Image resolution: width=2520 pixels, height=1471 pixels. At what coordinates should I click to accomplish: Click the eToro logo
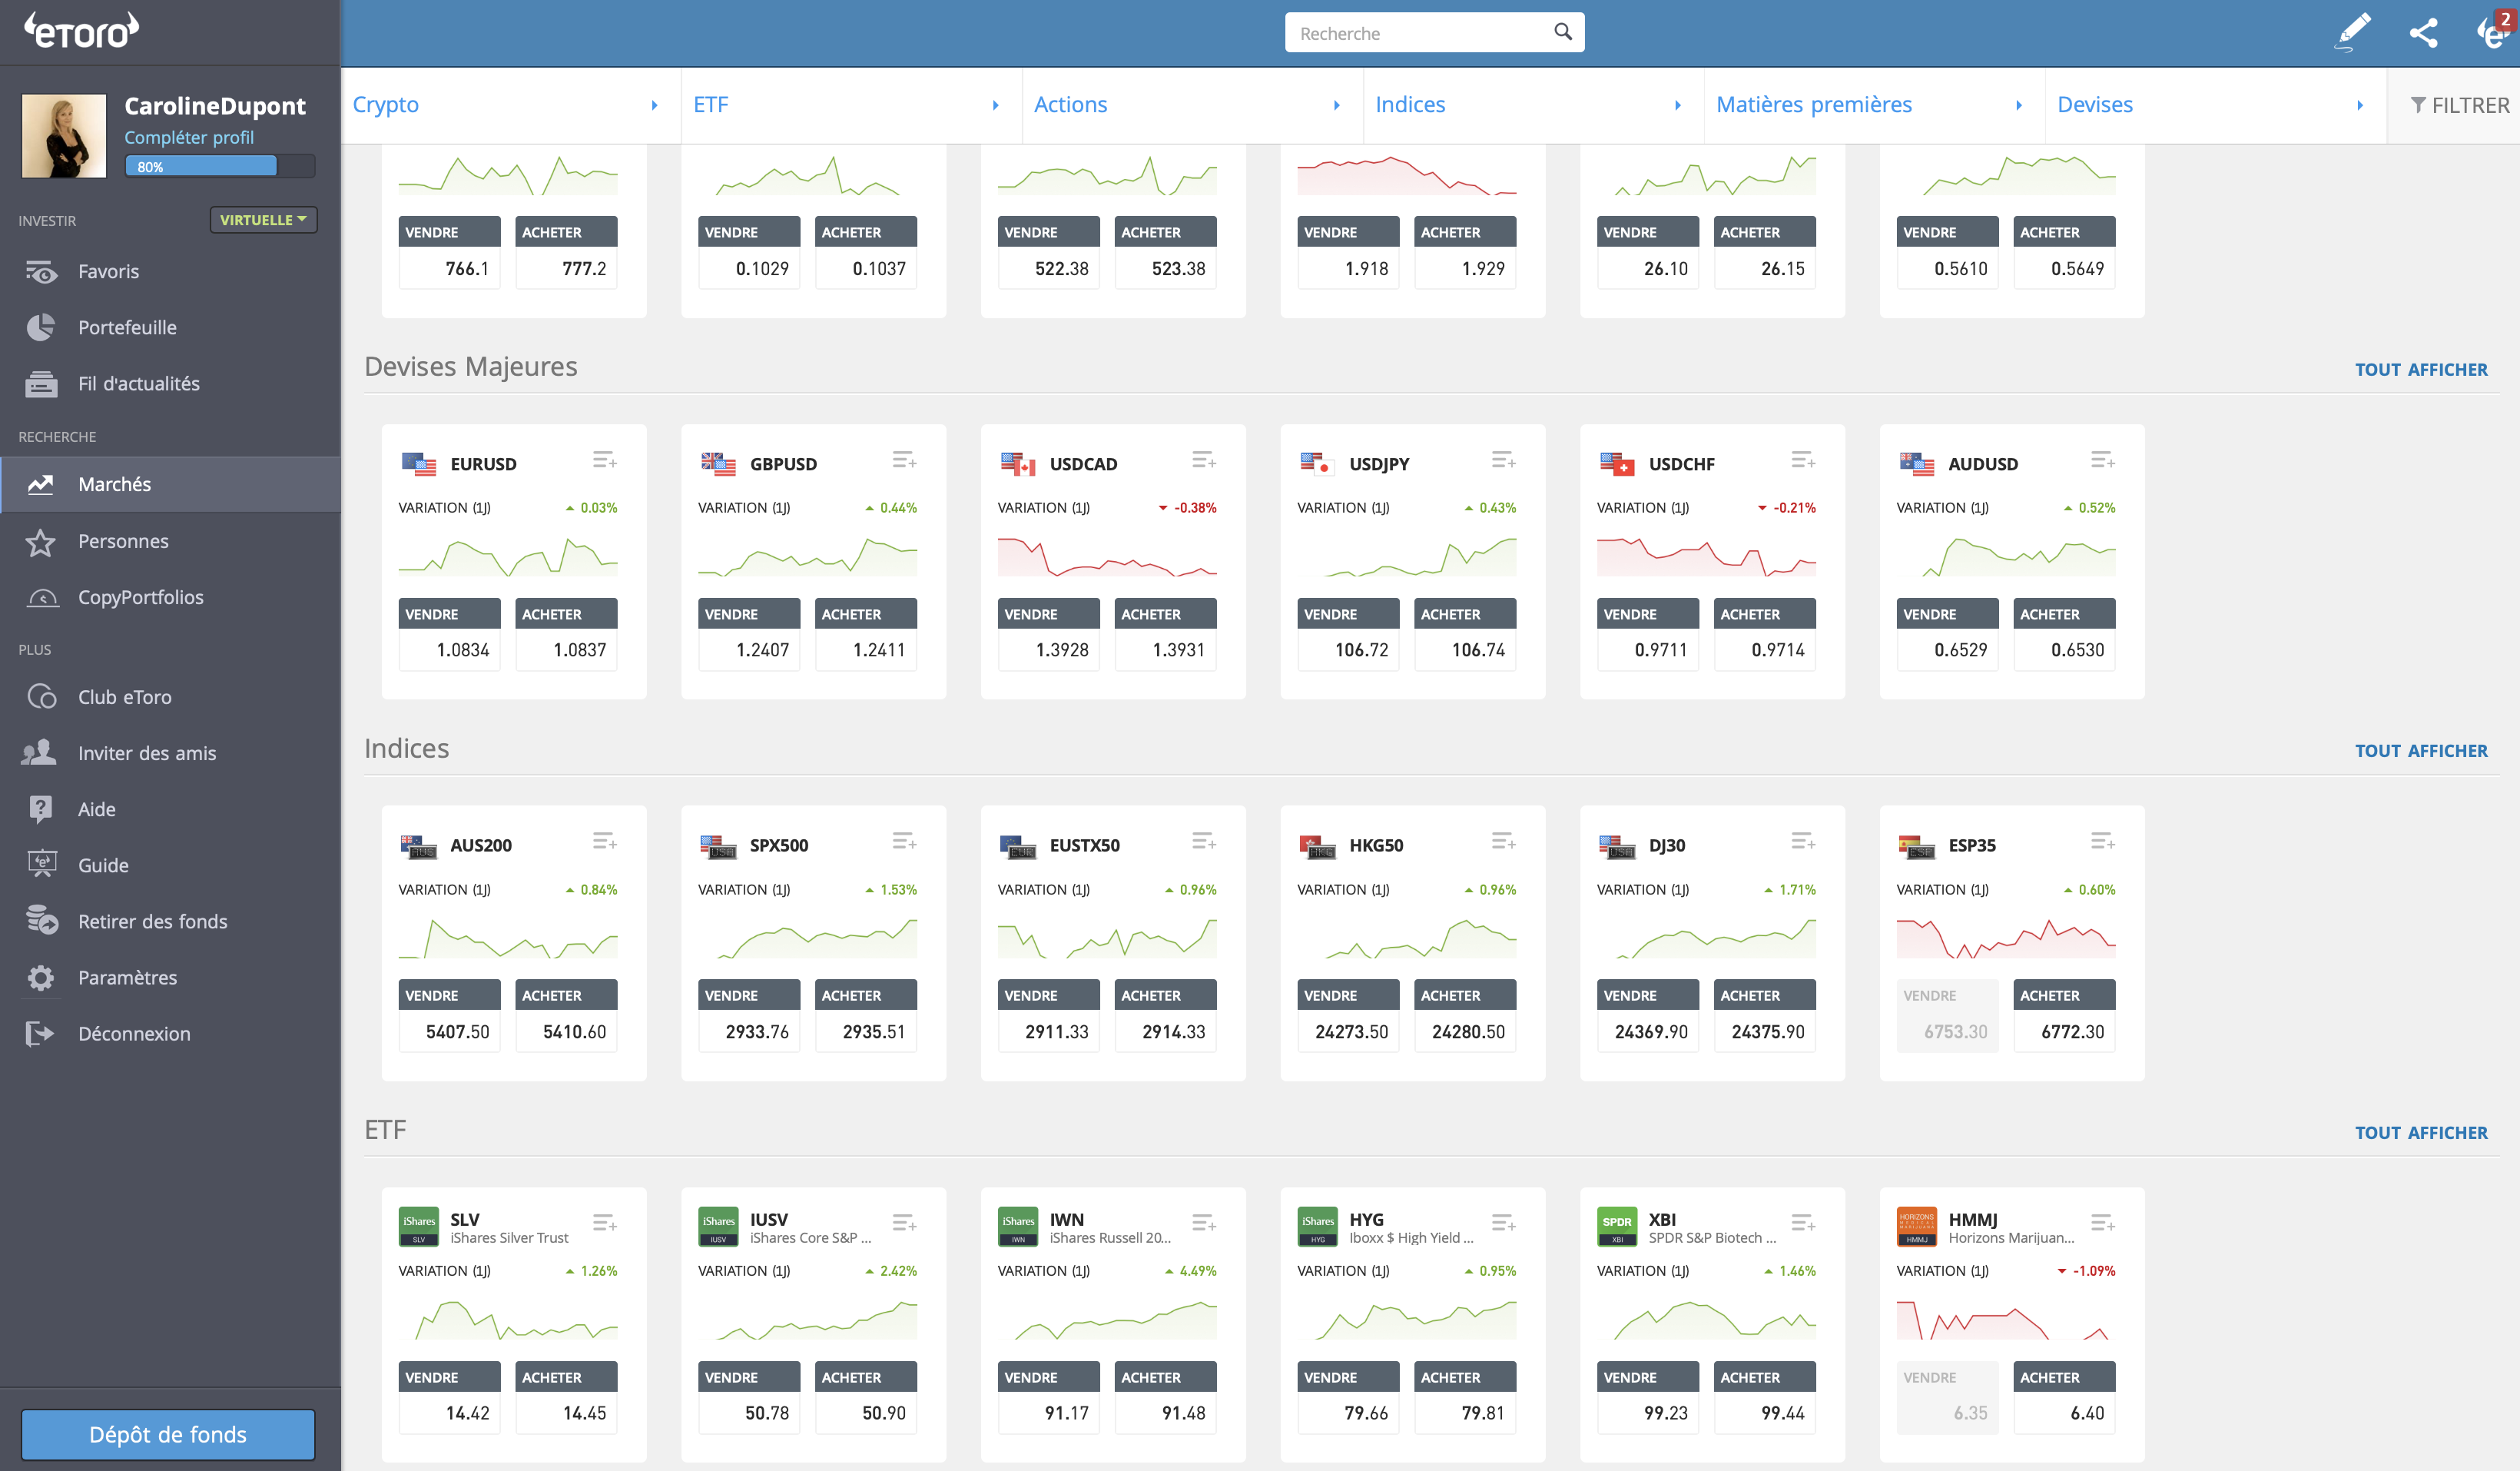pos(82,30)
